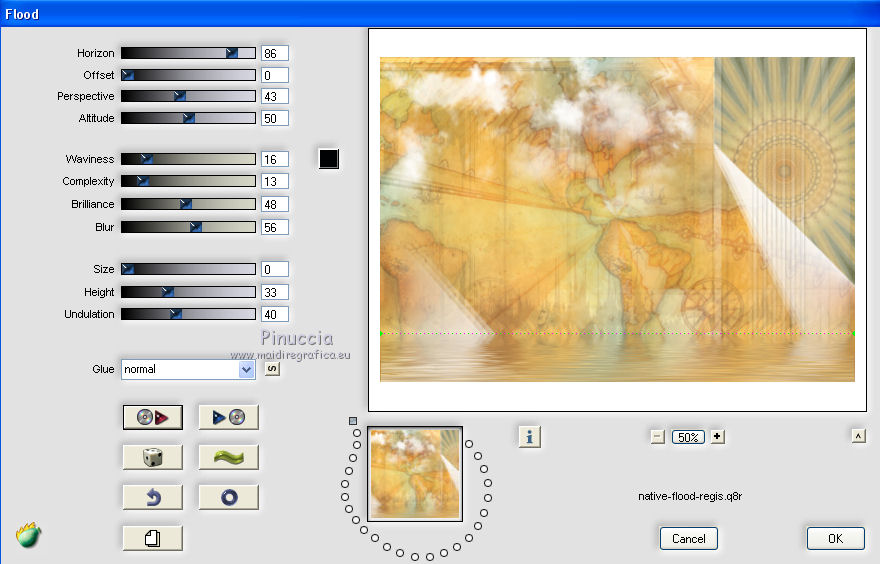Click the Altitude value field 50
The height and width of the screenshot is (564, 880).
pyautogui.click(x=275, y=118)
